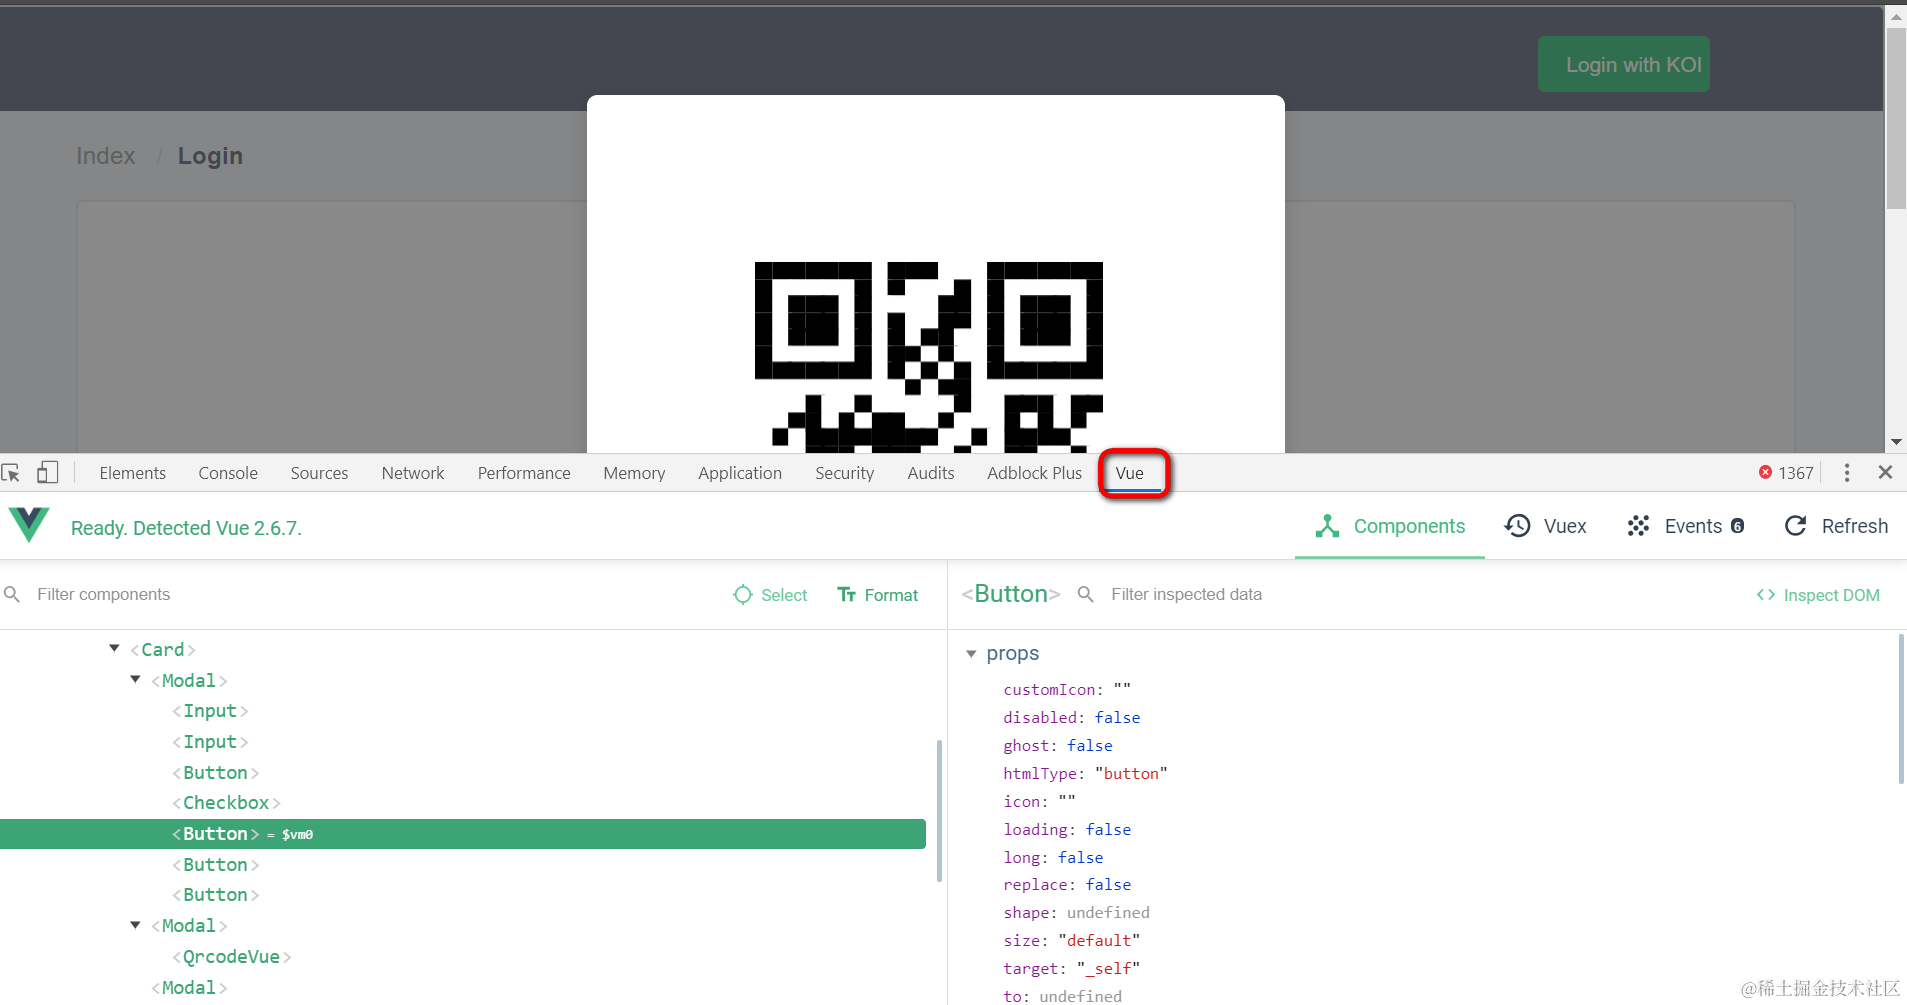This screenshot has width=1907, height=1005.
Task: Select the Checkbox component
Action: pos(226,803)
